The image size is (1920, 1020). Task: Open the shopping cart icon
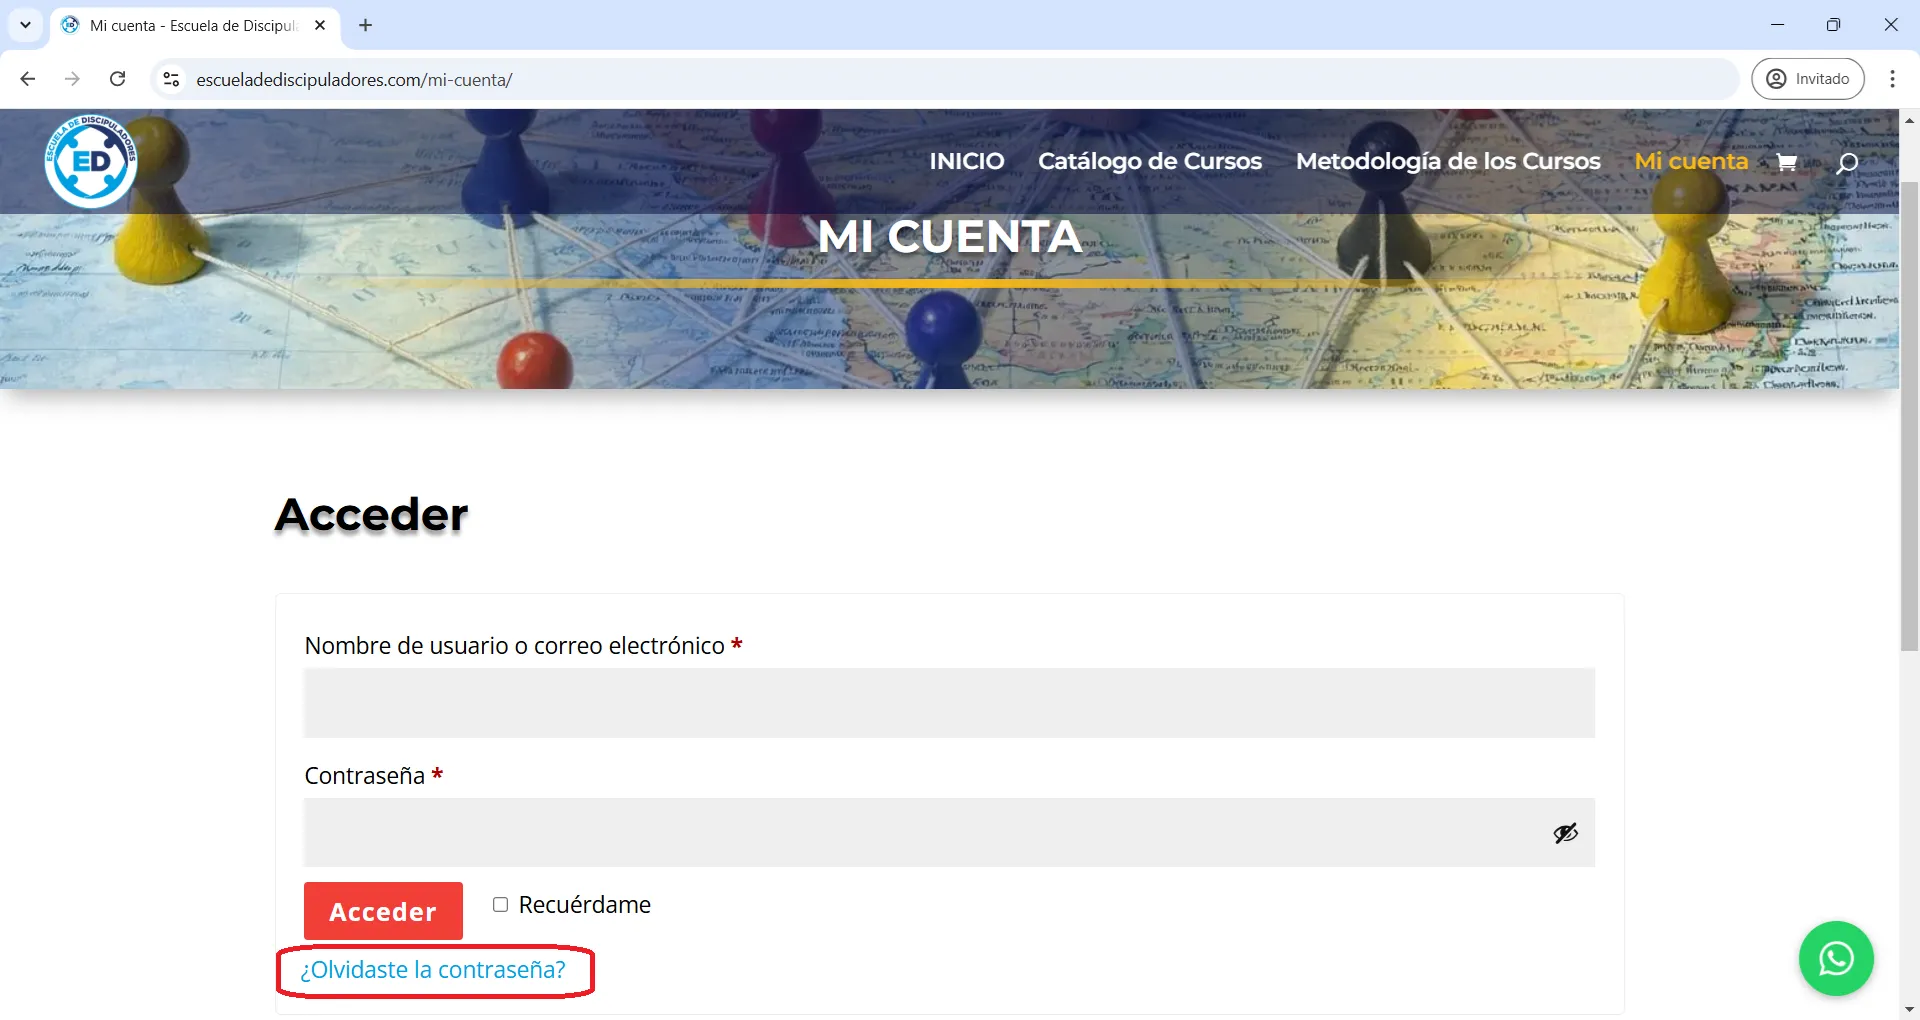coord(1786,162)
